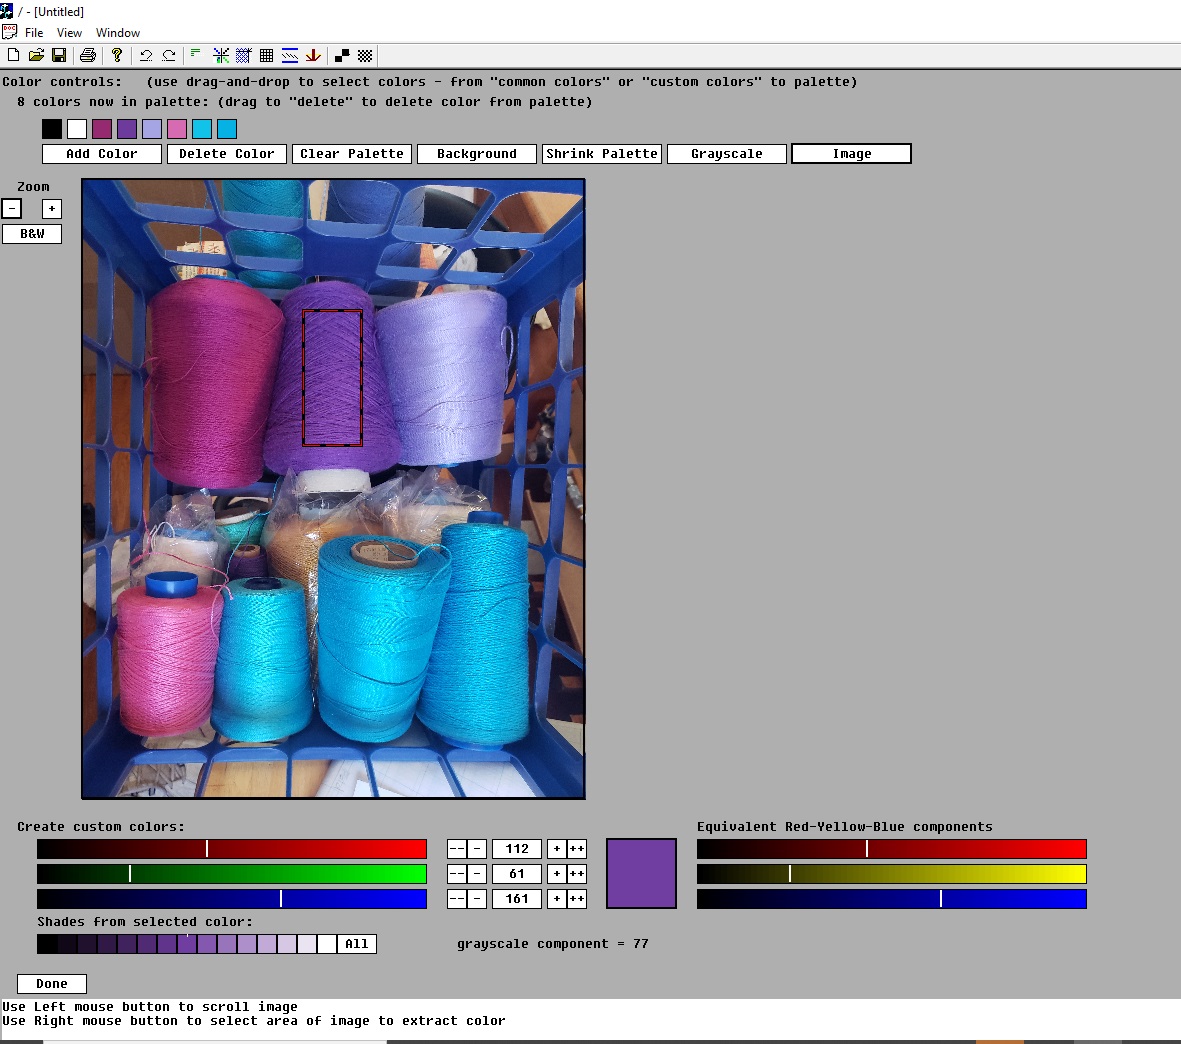Select the cyan swatch in the palette
This screenshot has height=1044, width=1181.
(202, 129)
